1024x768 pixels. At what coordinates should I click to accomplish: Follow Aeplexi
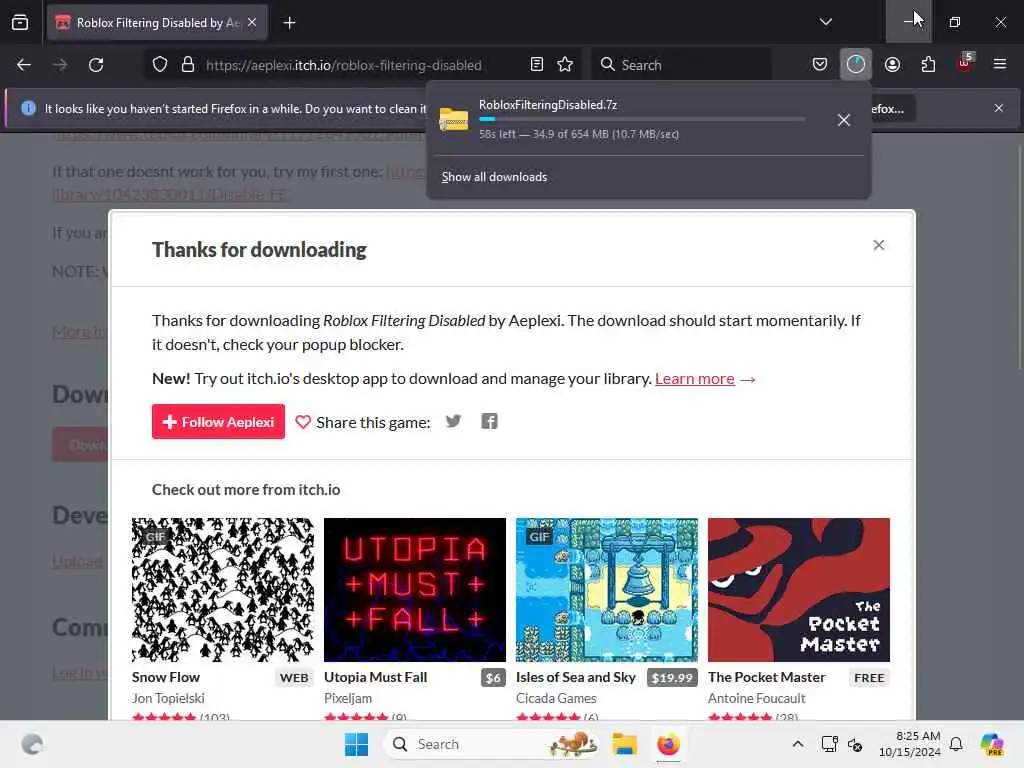tap(218, 422)
